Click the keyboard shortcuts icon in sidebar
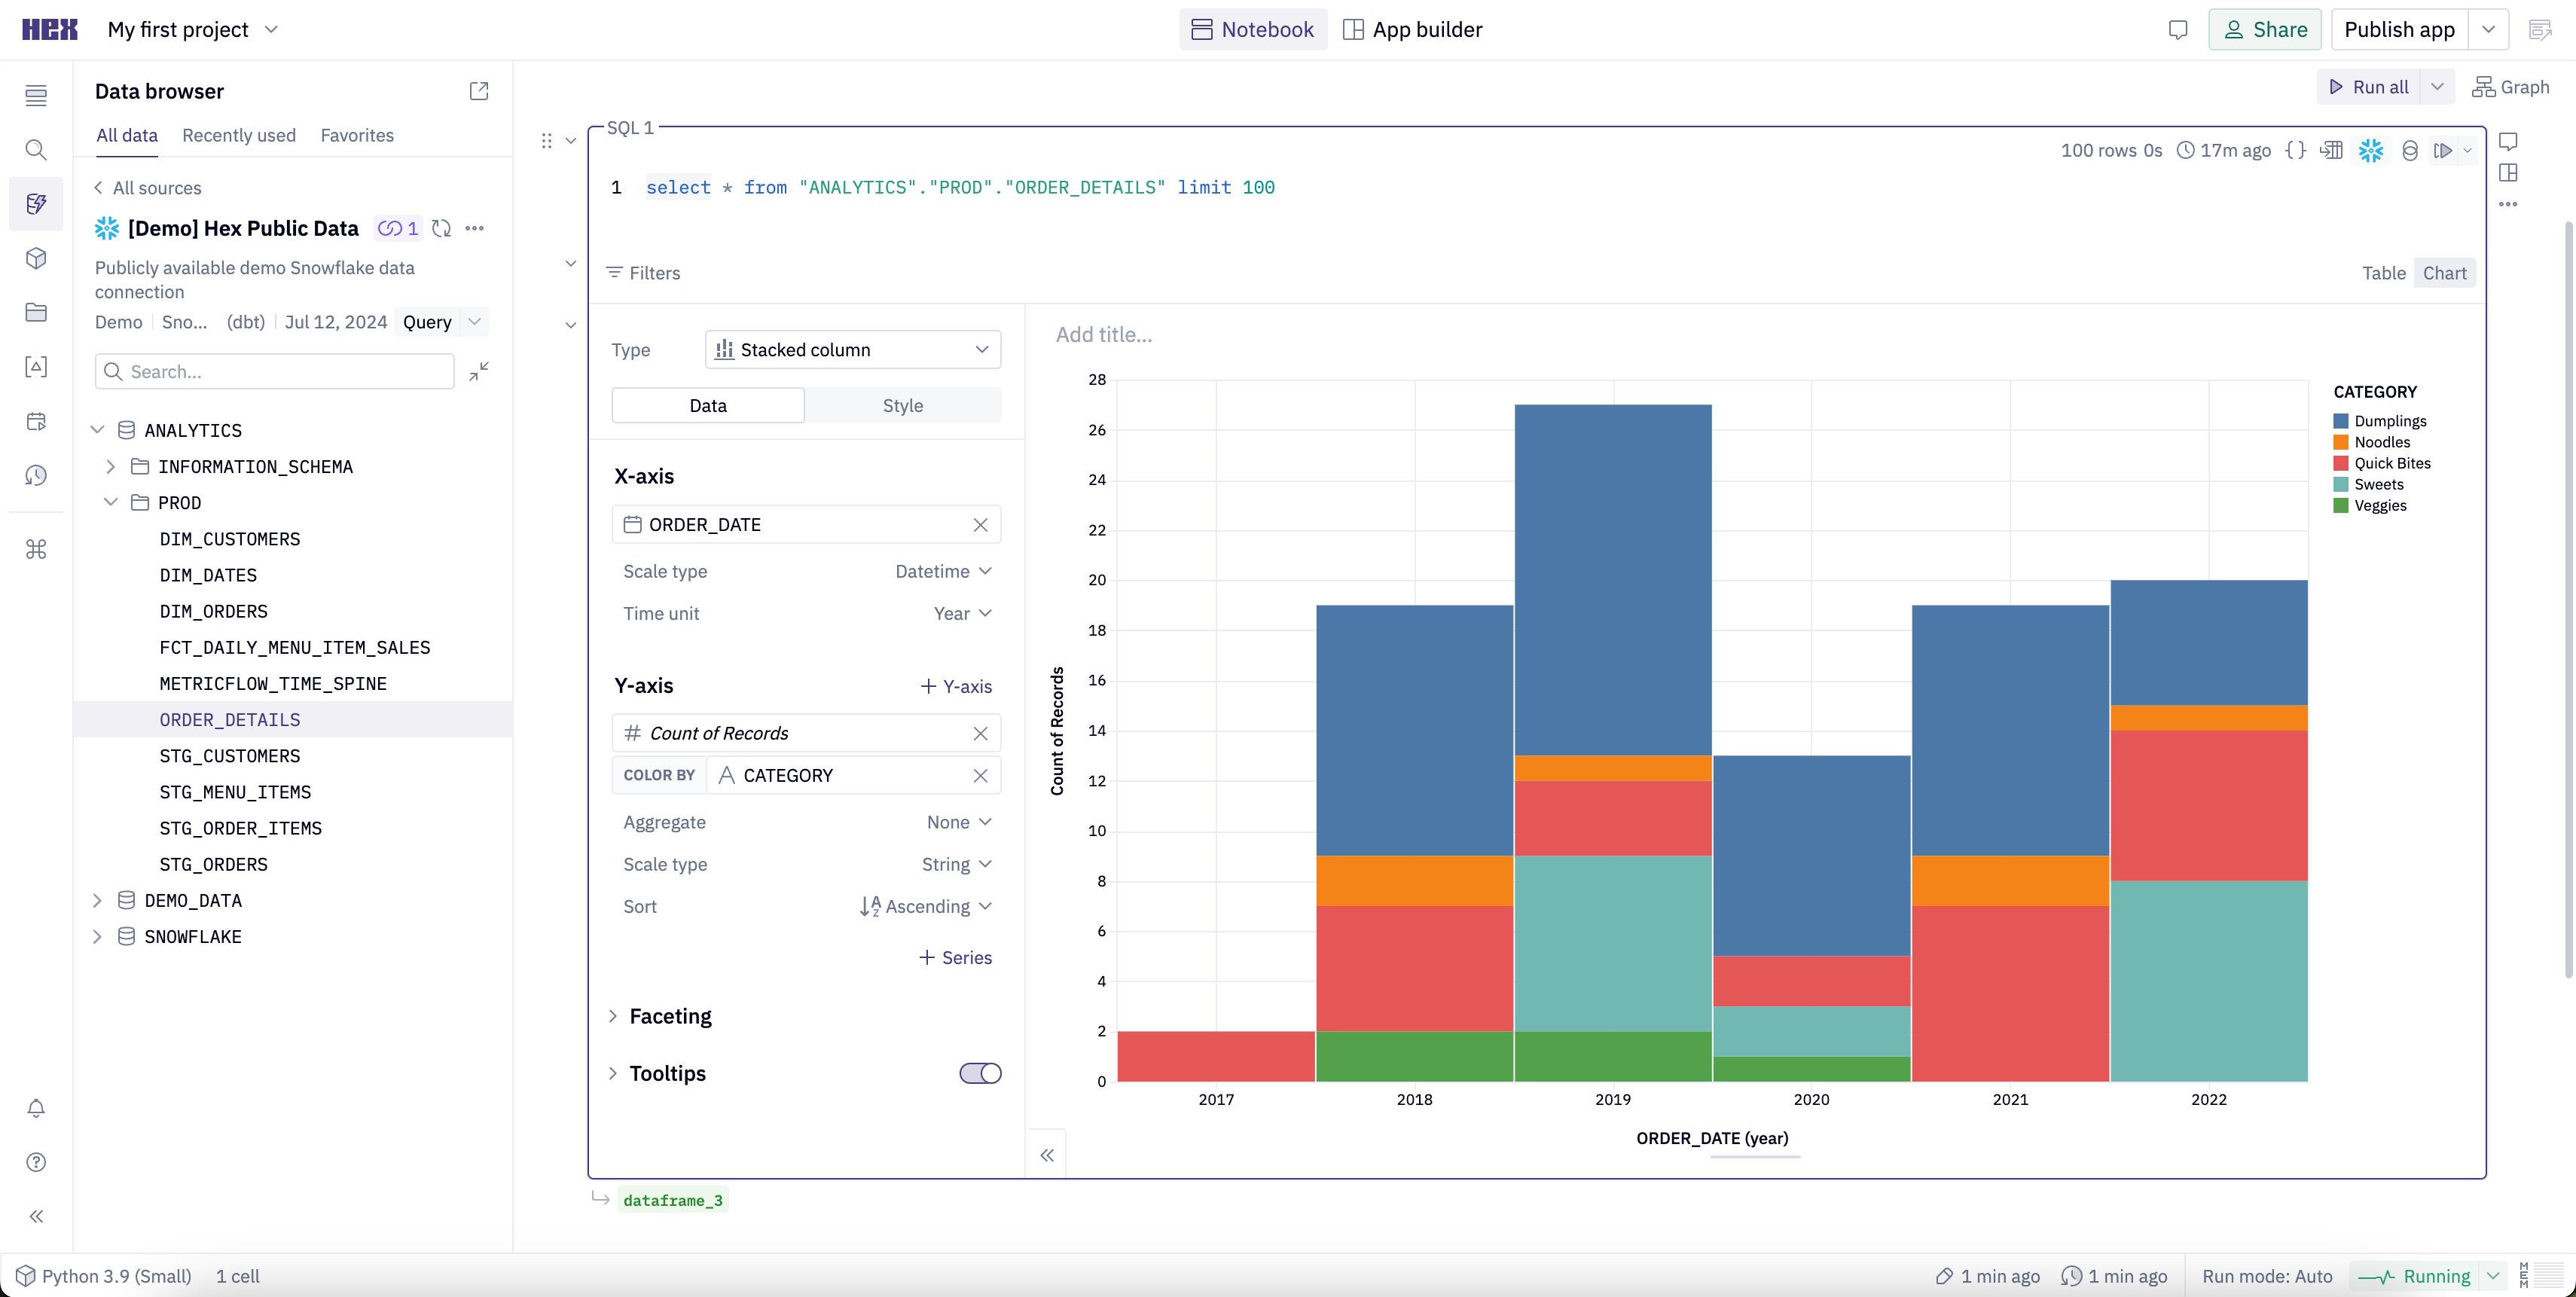This screenshot has height=1297, width=2576. pyautogui.click(x=36, y=549)
